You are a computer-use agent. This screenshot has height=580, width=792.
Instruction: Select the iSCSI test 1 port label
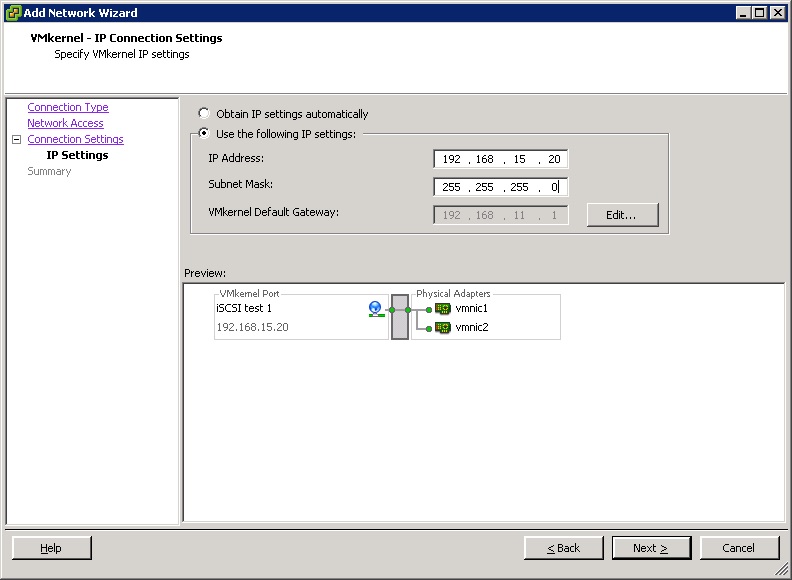tap(244, 309)
